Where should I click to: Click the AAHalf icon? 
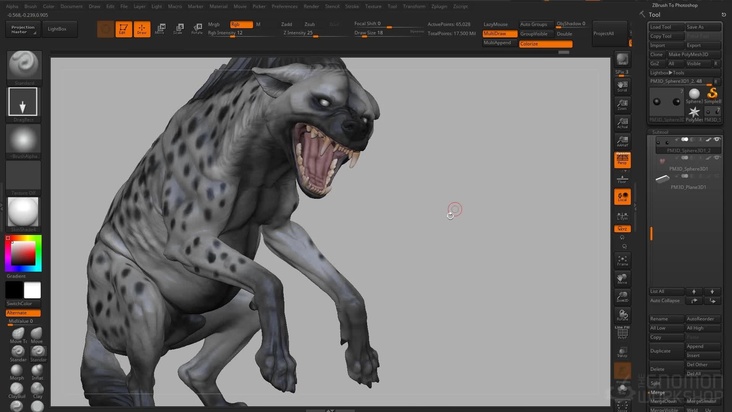(622, 141)
